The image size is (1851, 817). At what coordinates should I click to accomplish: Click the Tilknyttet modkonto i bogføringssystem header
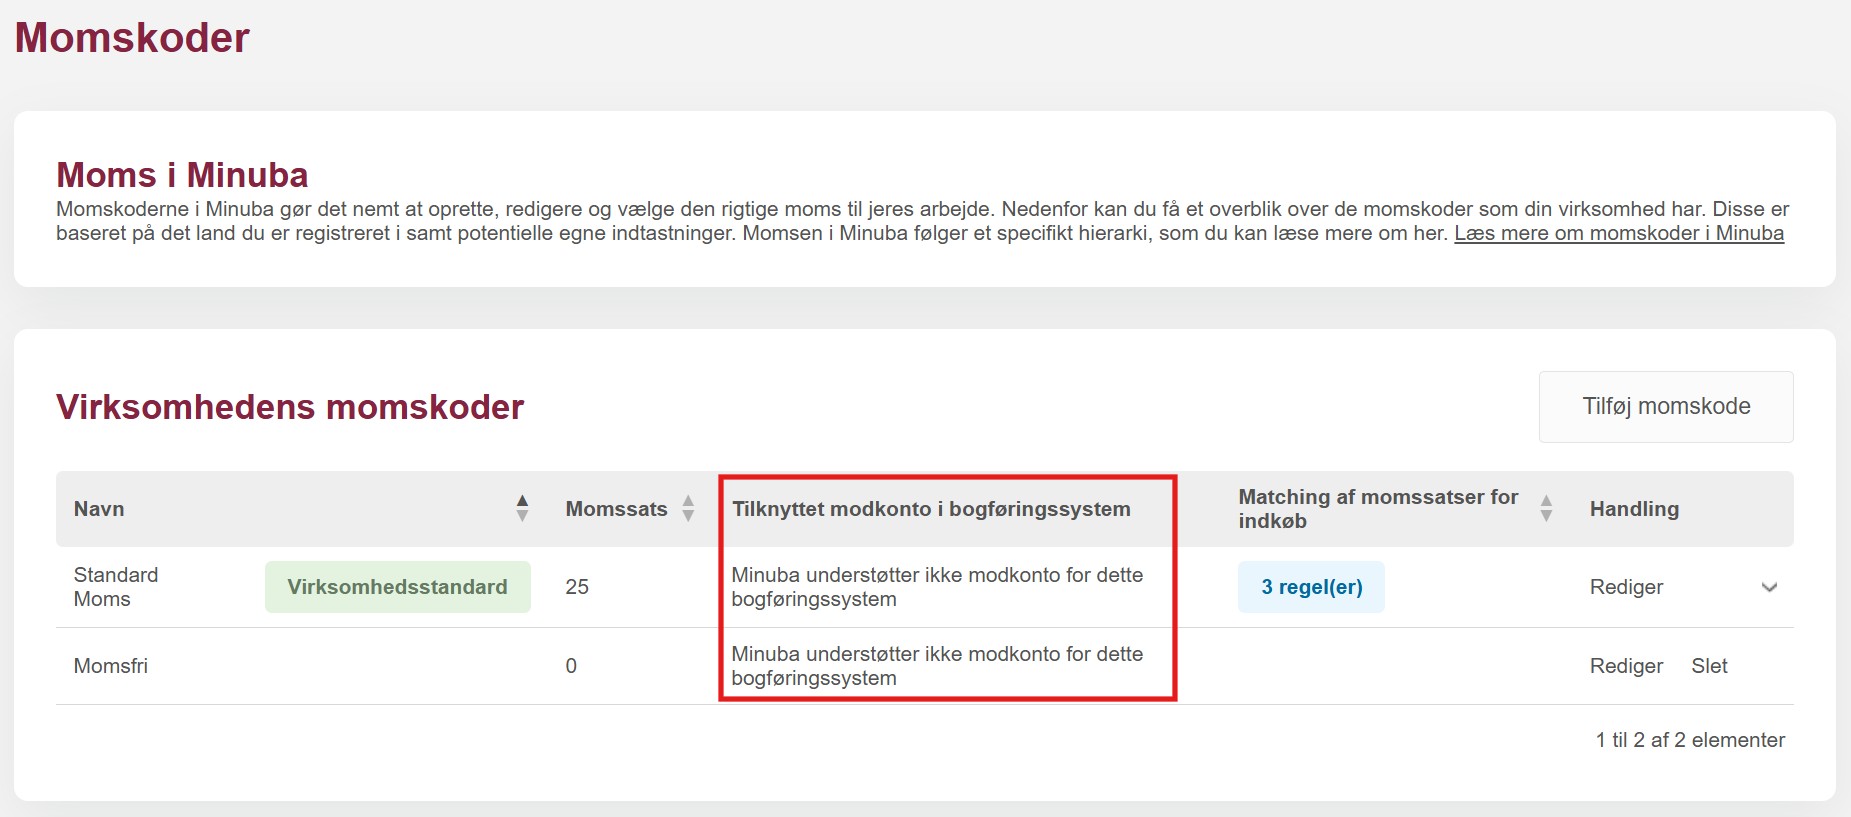pos(931,509)
